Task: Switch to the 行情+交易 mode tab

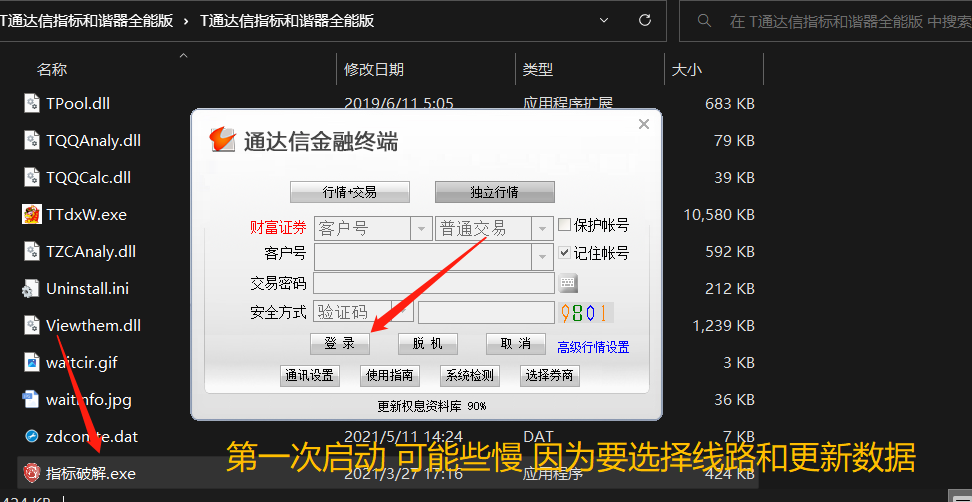Action: 350,192
